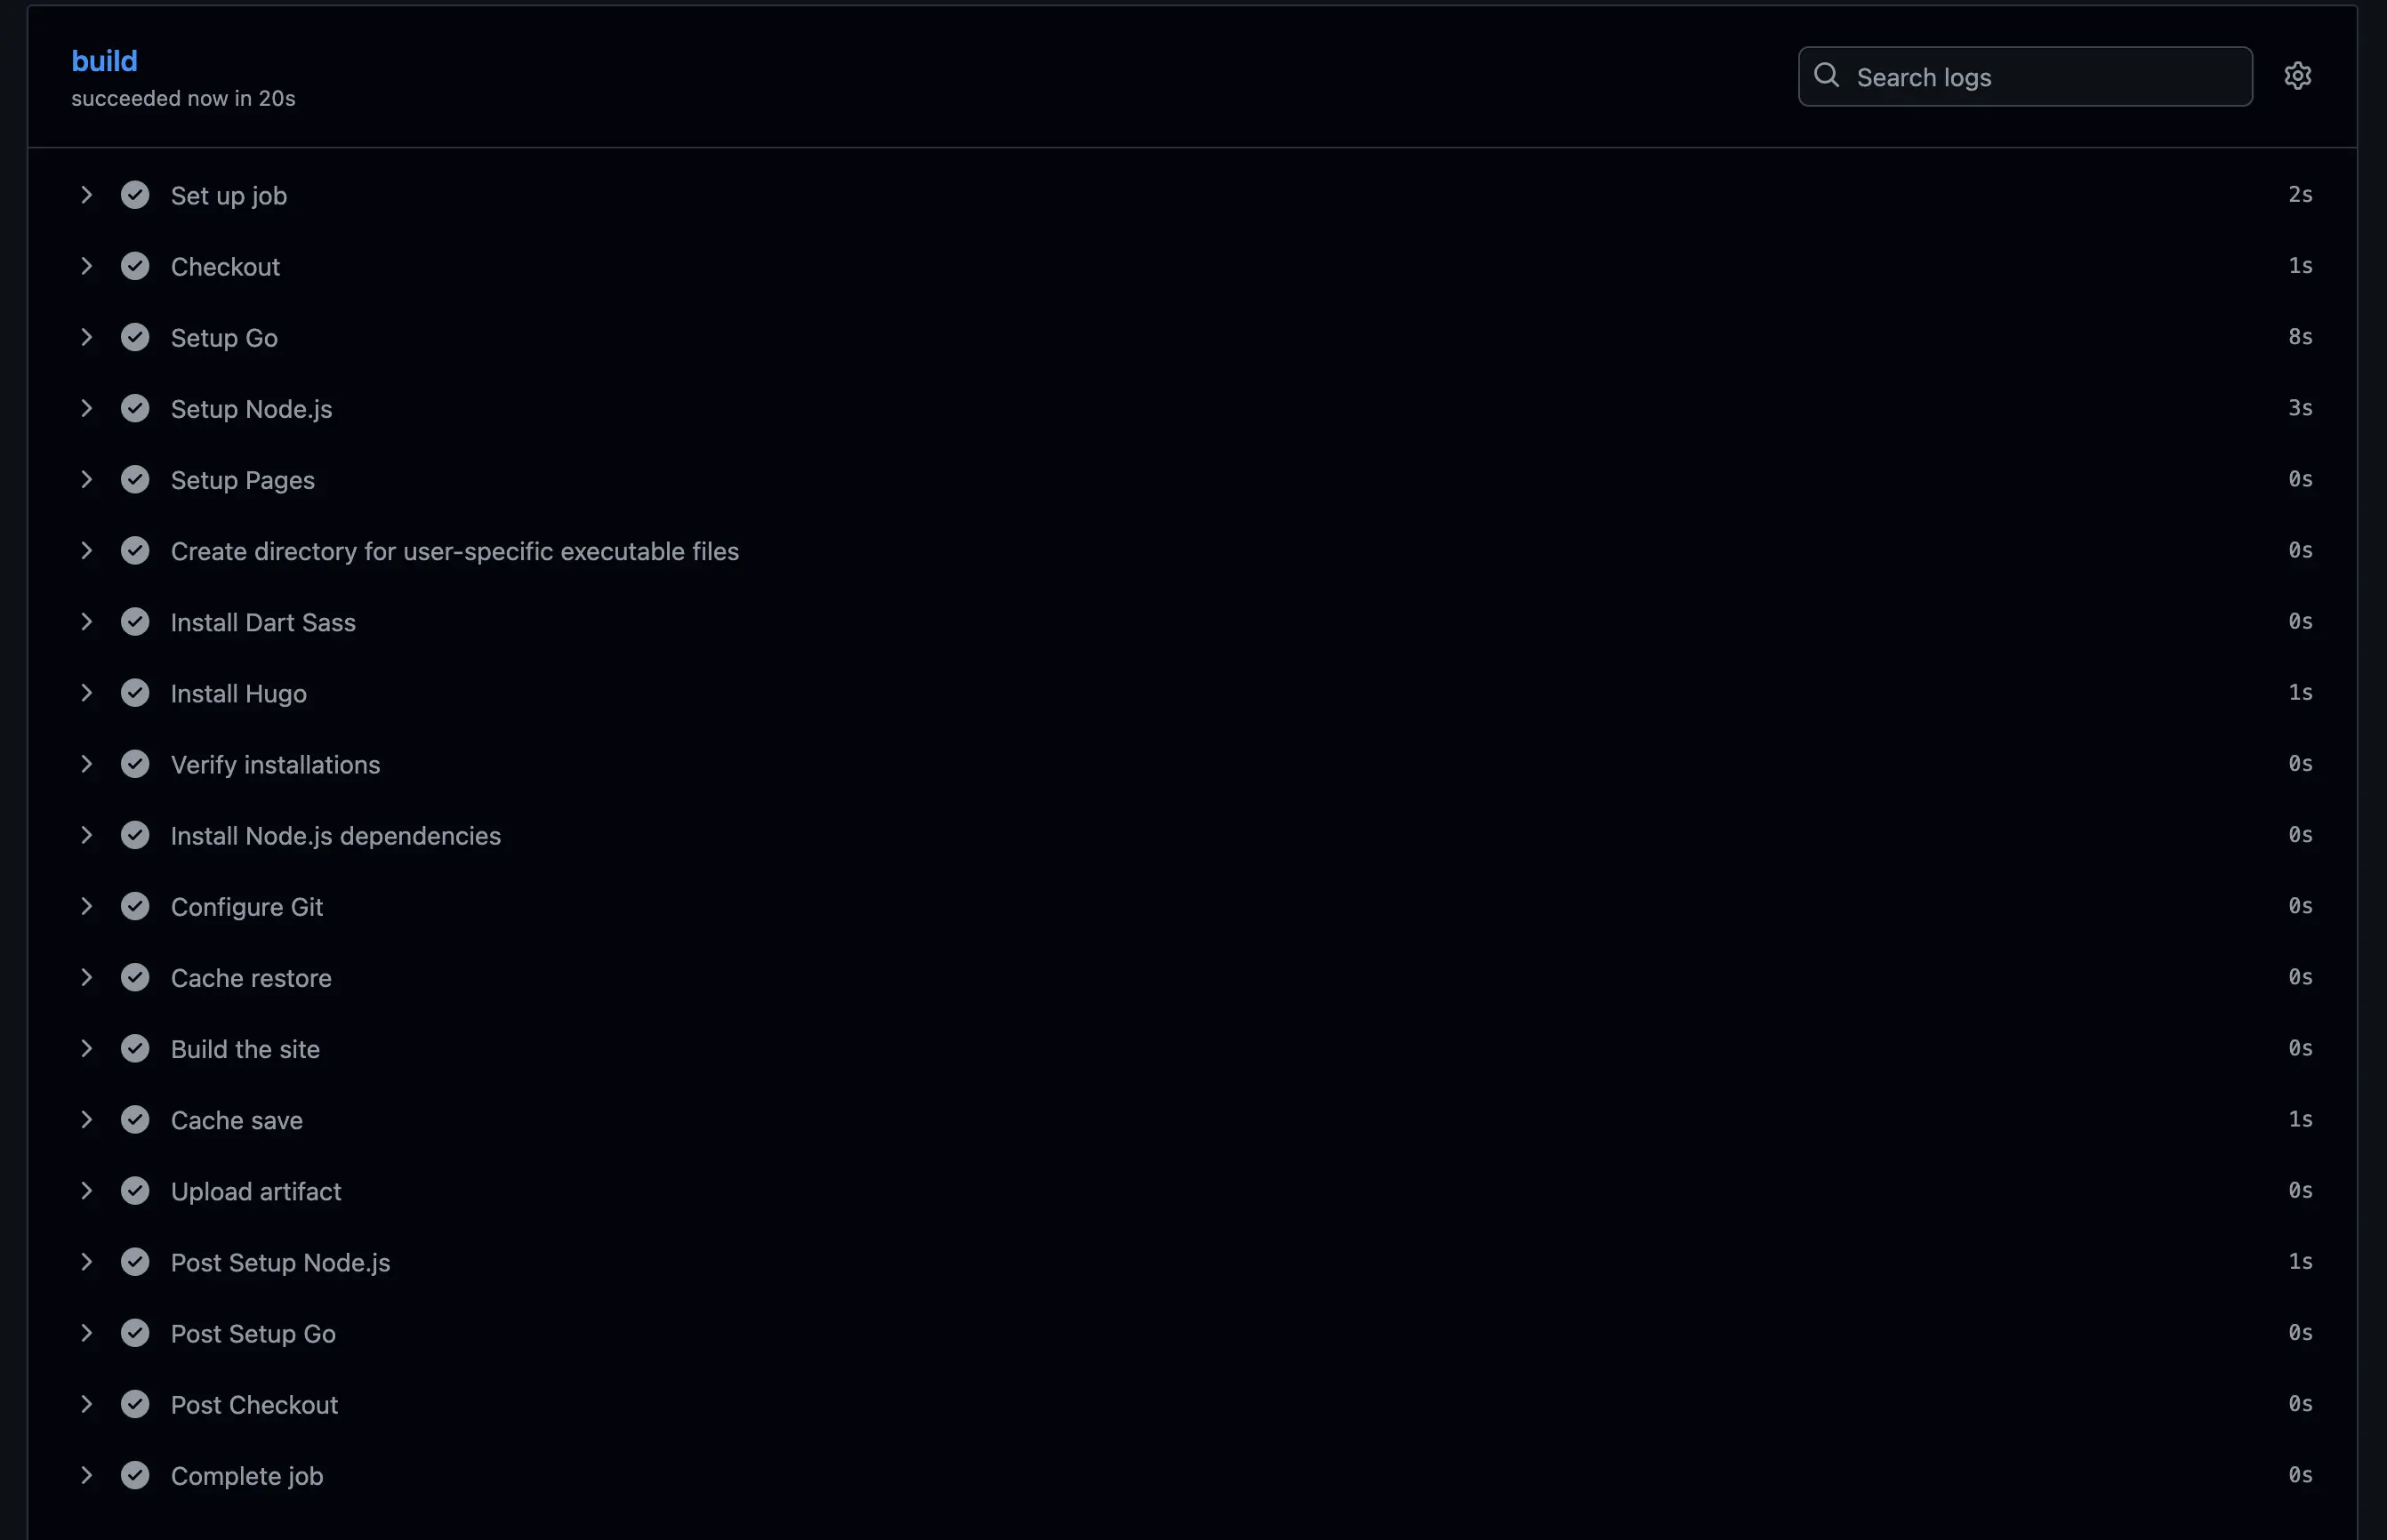
Task: Open the log settings gear icon
Action: [2297, 76]
